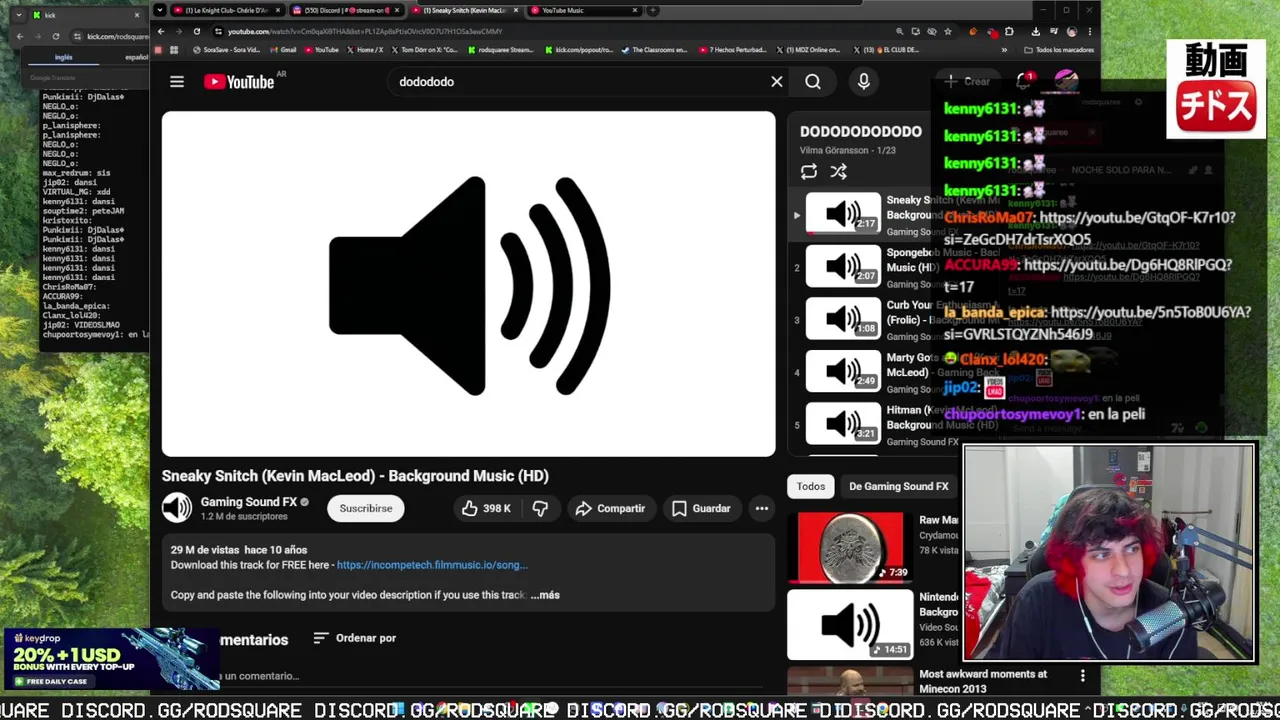
Task: Play Curb Your Enthusiasm playlist thumbnail
Action: [x=843, y=318]
